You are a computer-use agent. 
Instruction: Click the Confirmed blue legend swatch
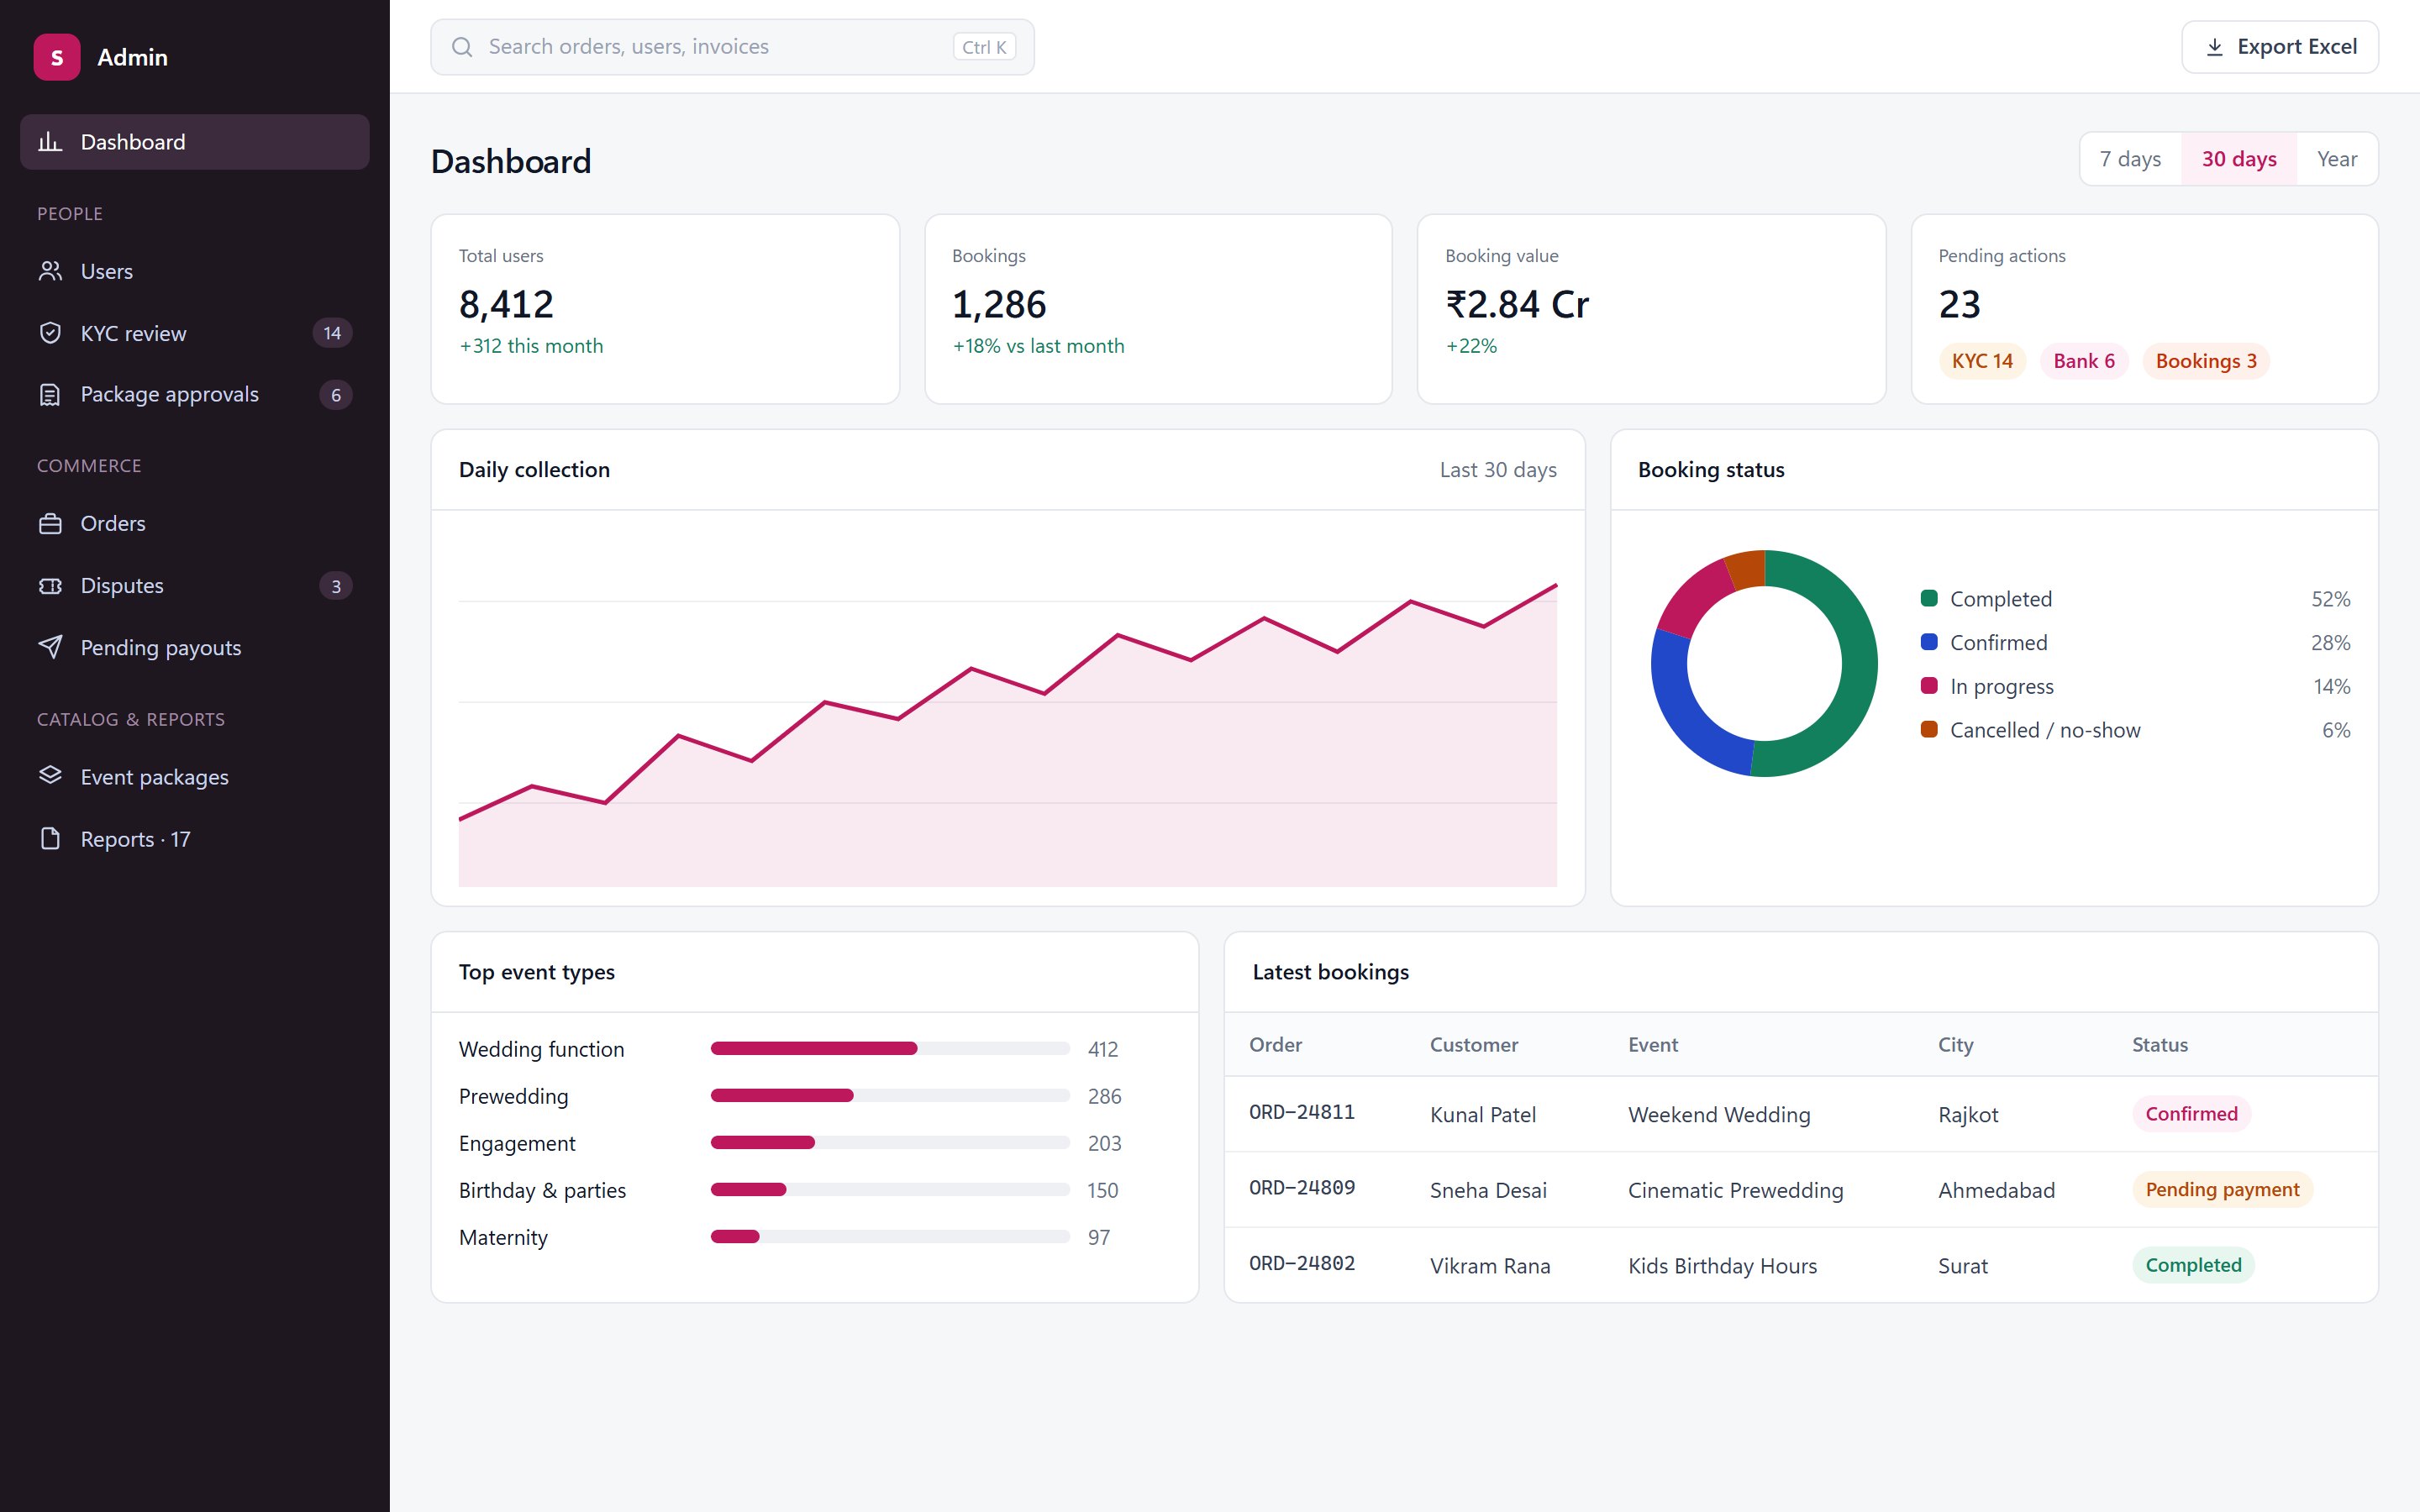tap(1929, 642)
